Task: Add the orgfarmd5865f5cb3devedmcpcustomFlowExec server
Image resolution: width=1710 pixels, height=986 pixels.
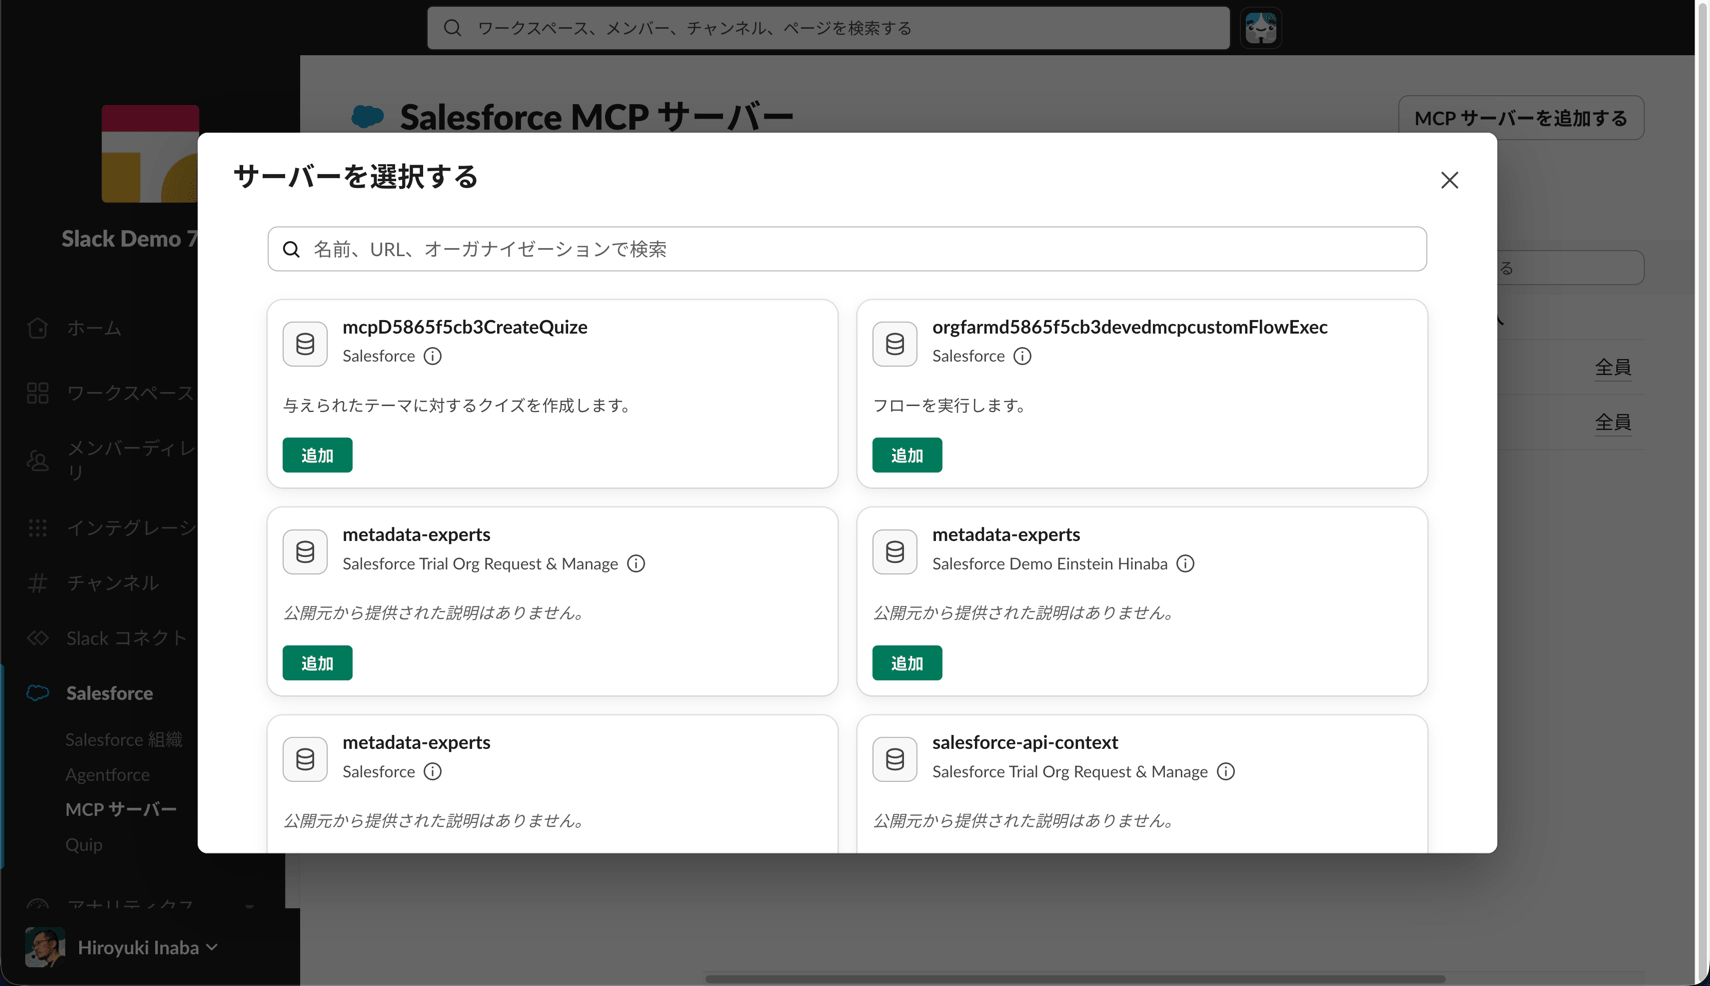Action: 907,455
